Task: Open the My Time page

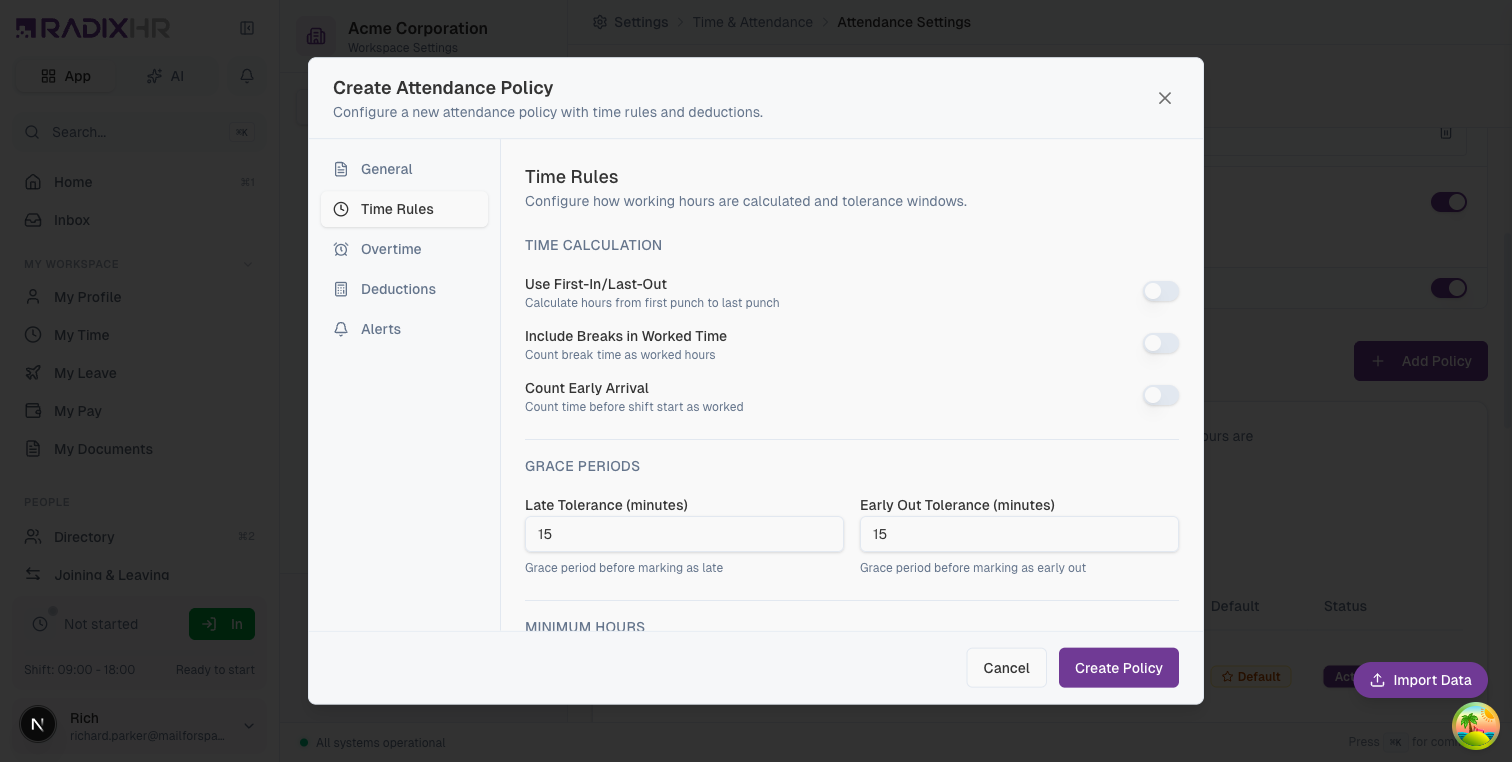Action: pos(139,335)
